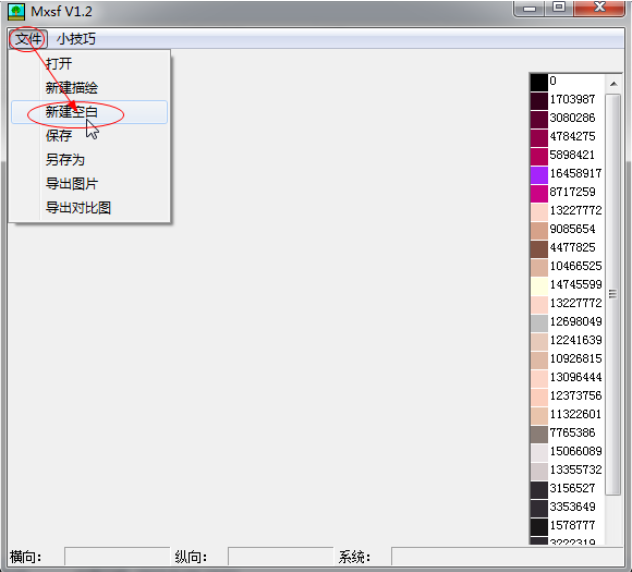Click the Mxsf app icon in title bar
The image size is (632, 572).
[16, 11]
